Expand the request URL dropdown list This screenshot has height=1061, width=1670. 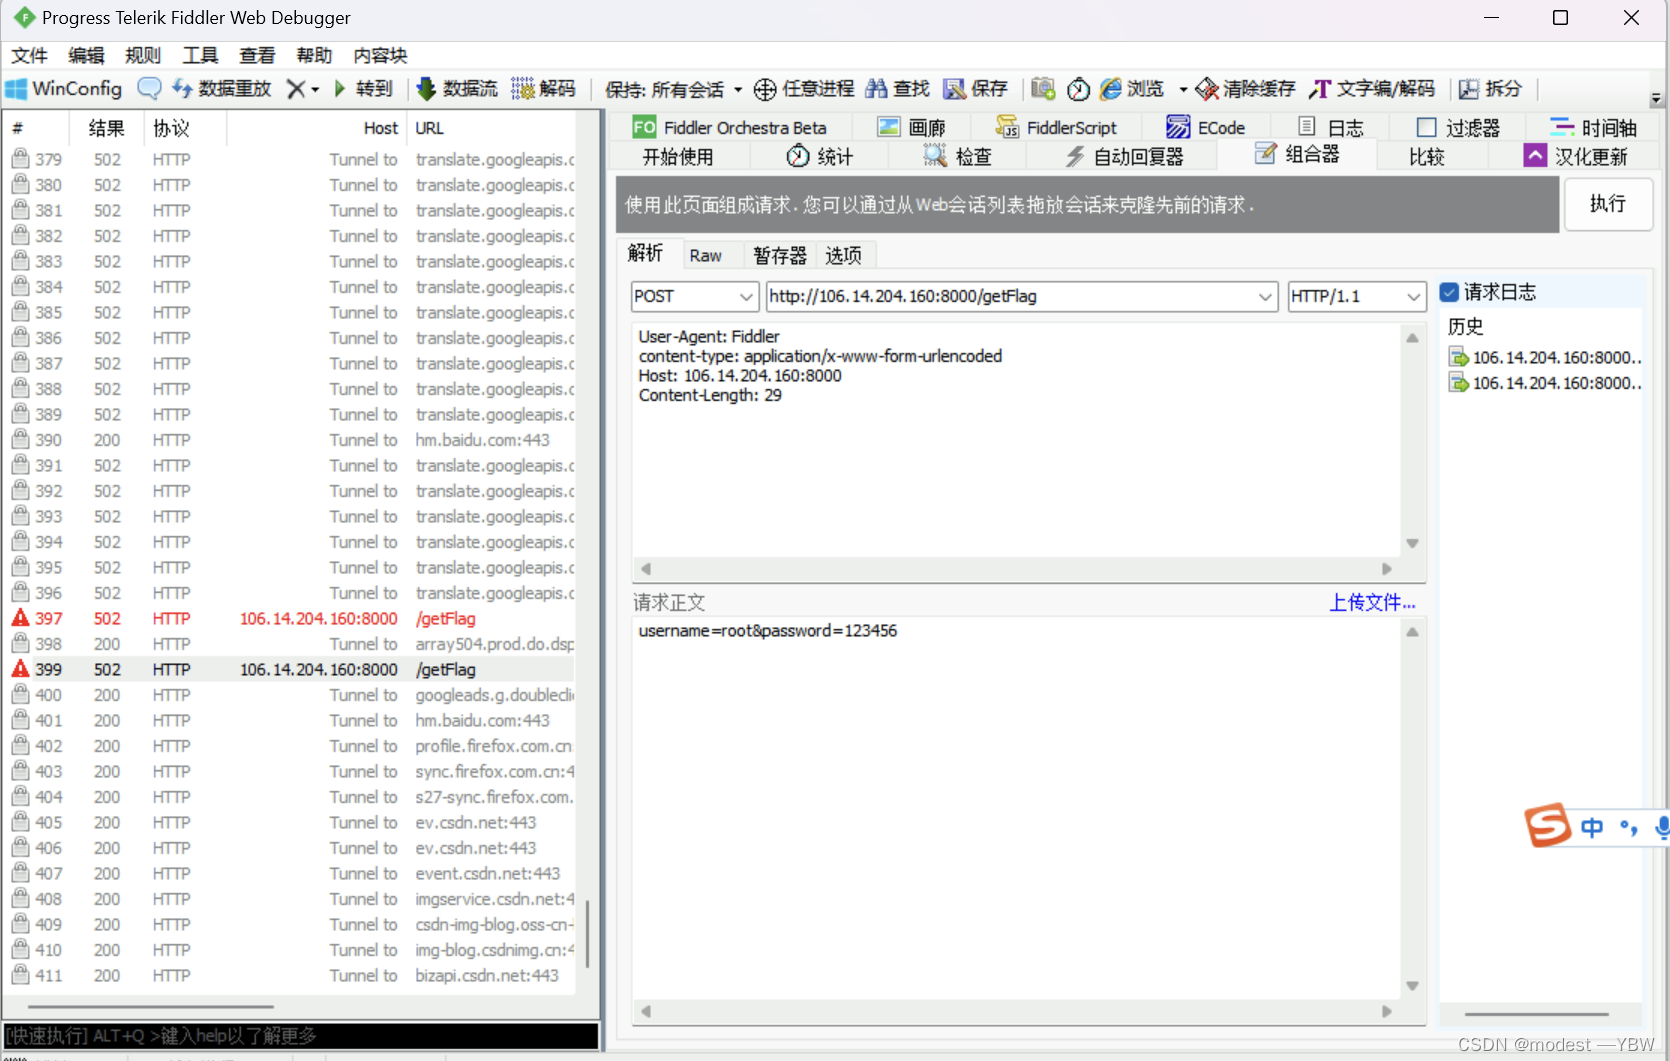coord(1265,296)
